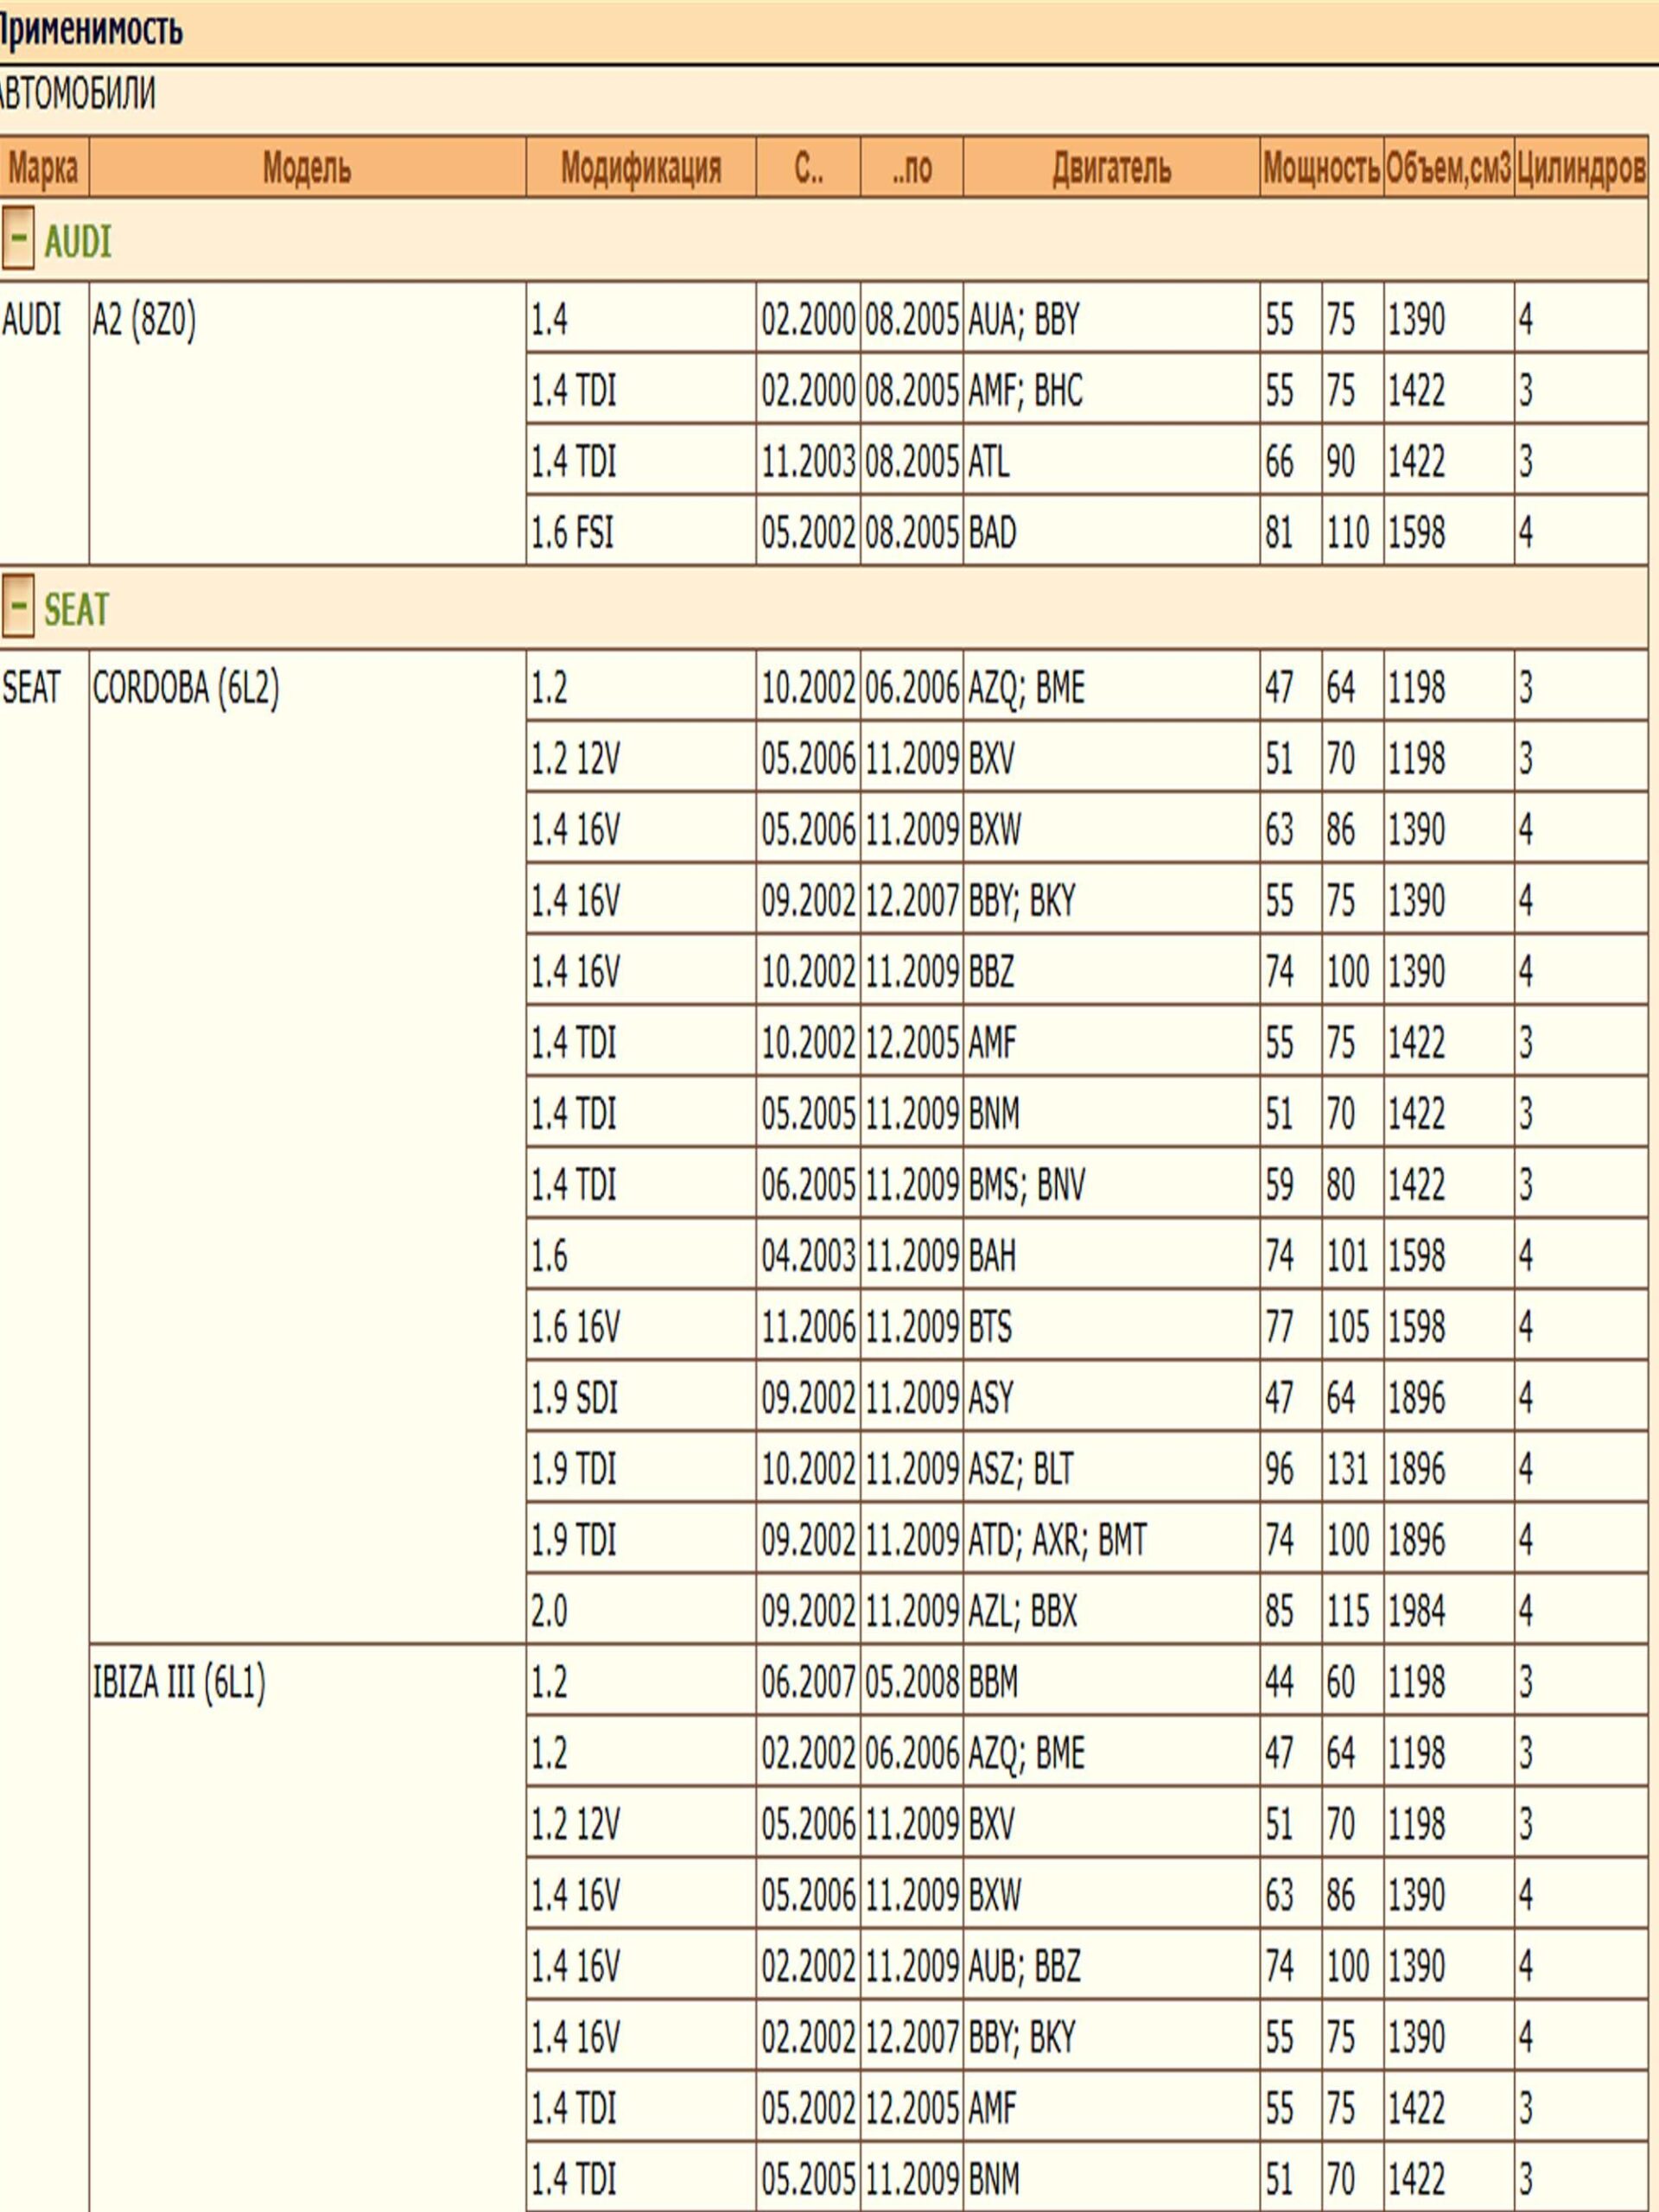Click the 1.6 FSI modification row
Screen dimensions: 1659x2212
573,532
